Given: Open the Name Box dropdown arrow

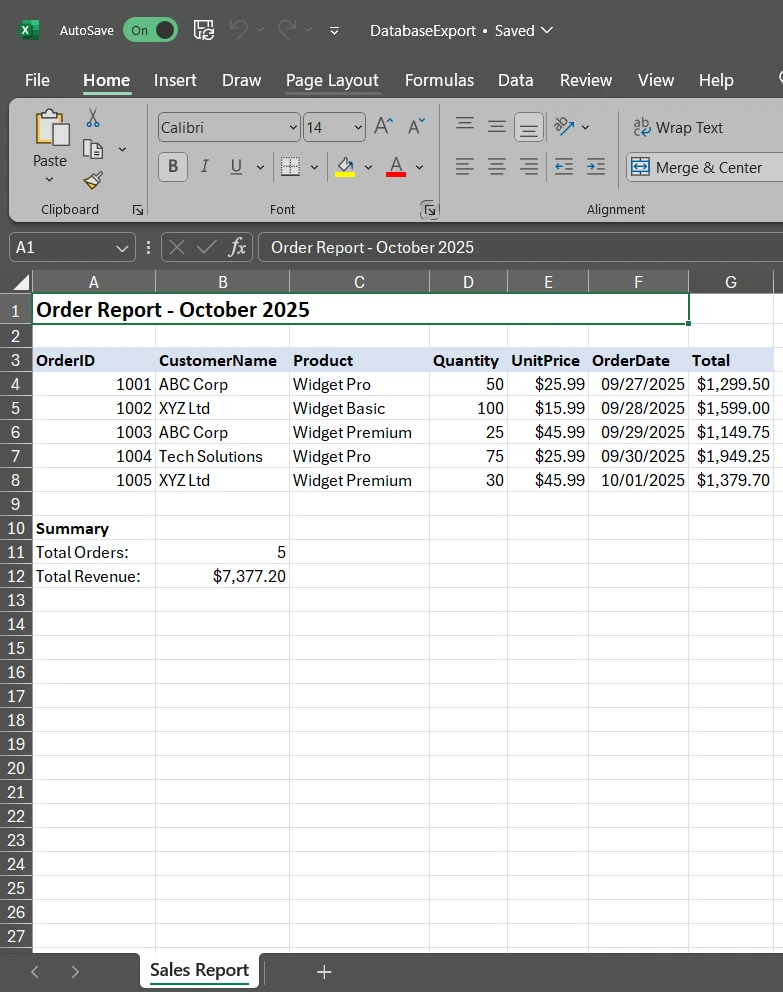Looking at the screenshot, I should click(x=123, y=247).
